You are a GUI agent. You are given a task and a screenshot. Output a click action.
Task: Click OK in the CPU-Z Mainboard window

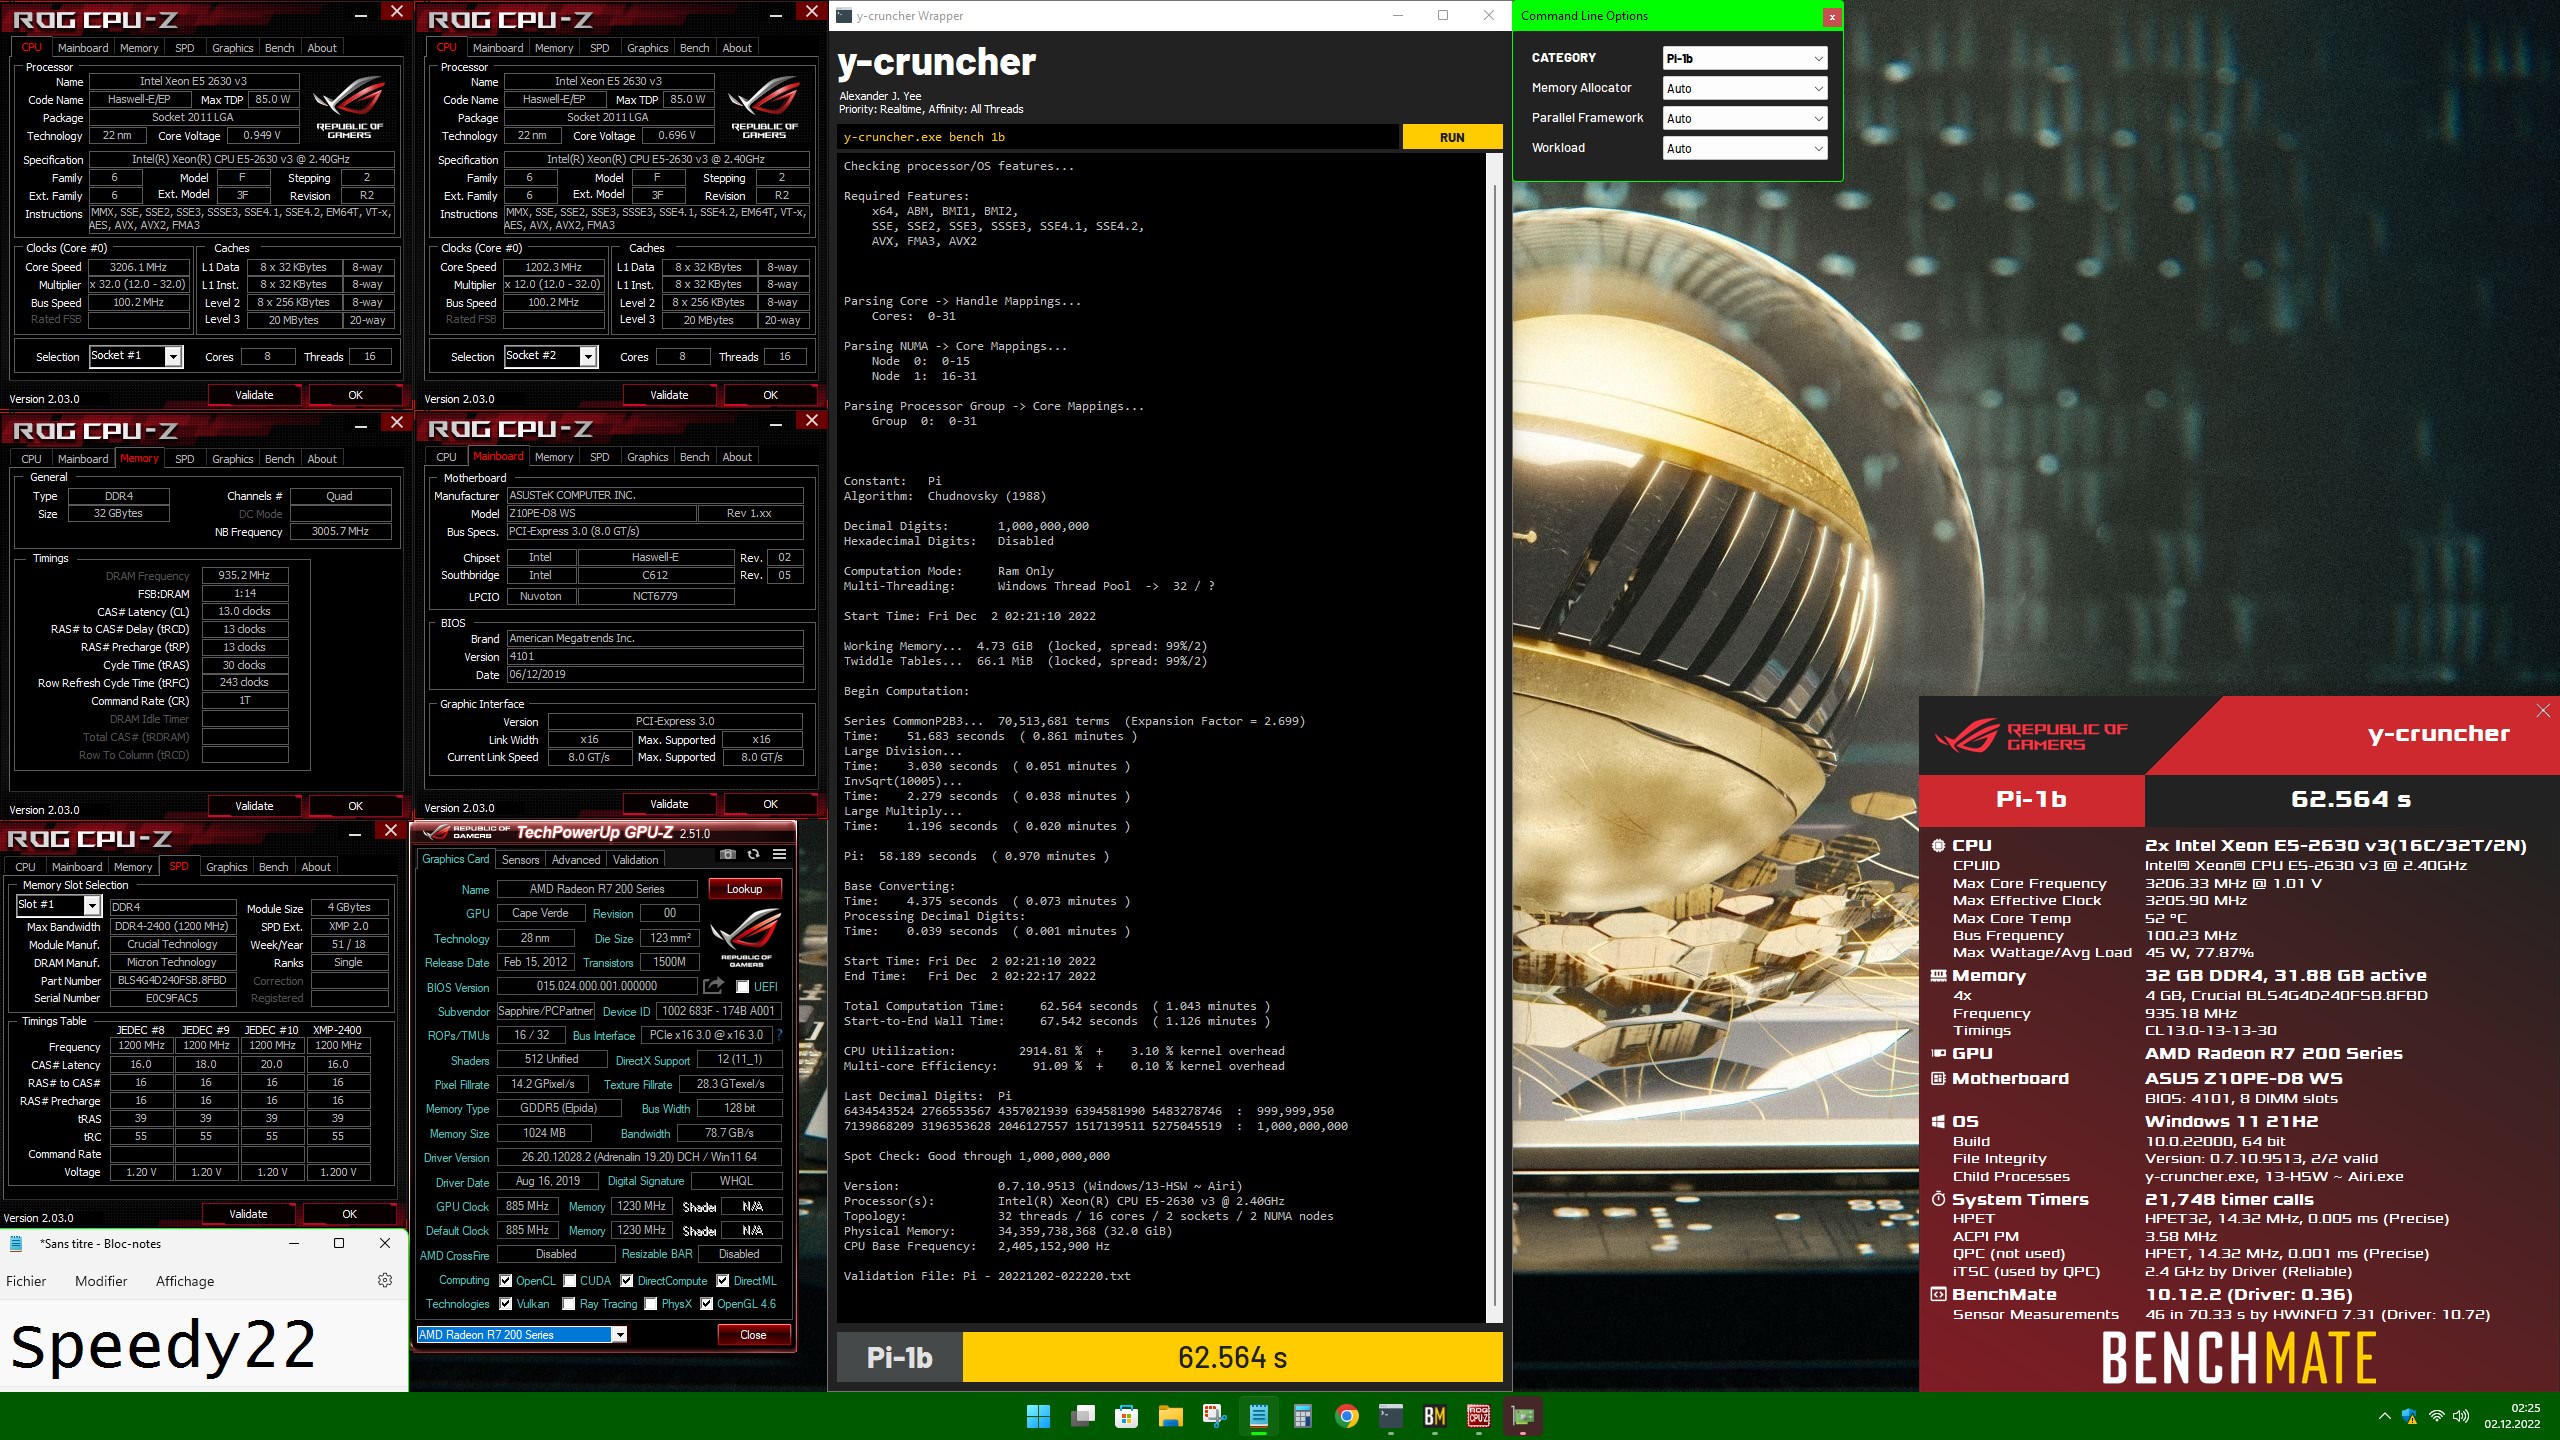[770, 804]
